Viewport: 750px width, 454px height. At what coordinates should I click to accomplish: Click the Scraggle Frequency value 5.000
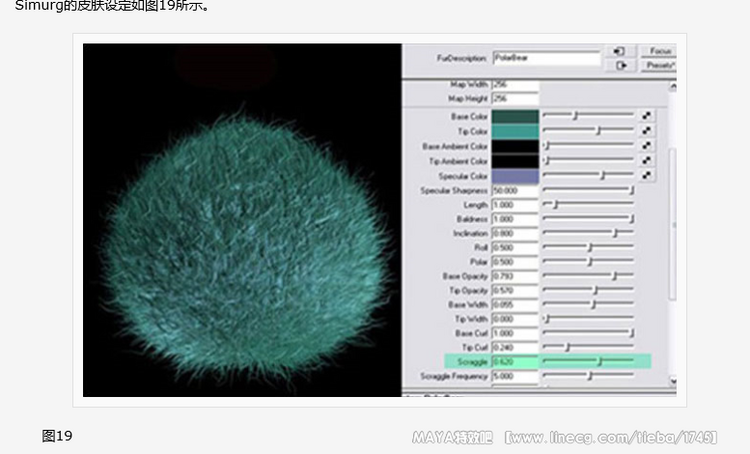[x=515, y=376]
